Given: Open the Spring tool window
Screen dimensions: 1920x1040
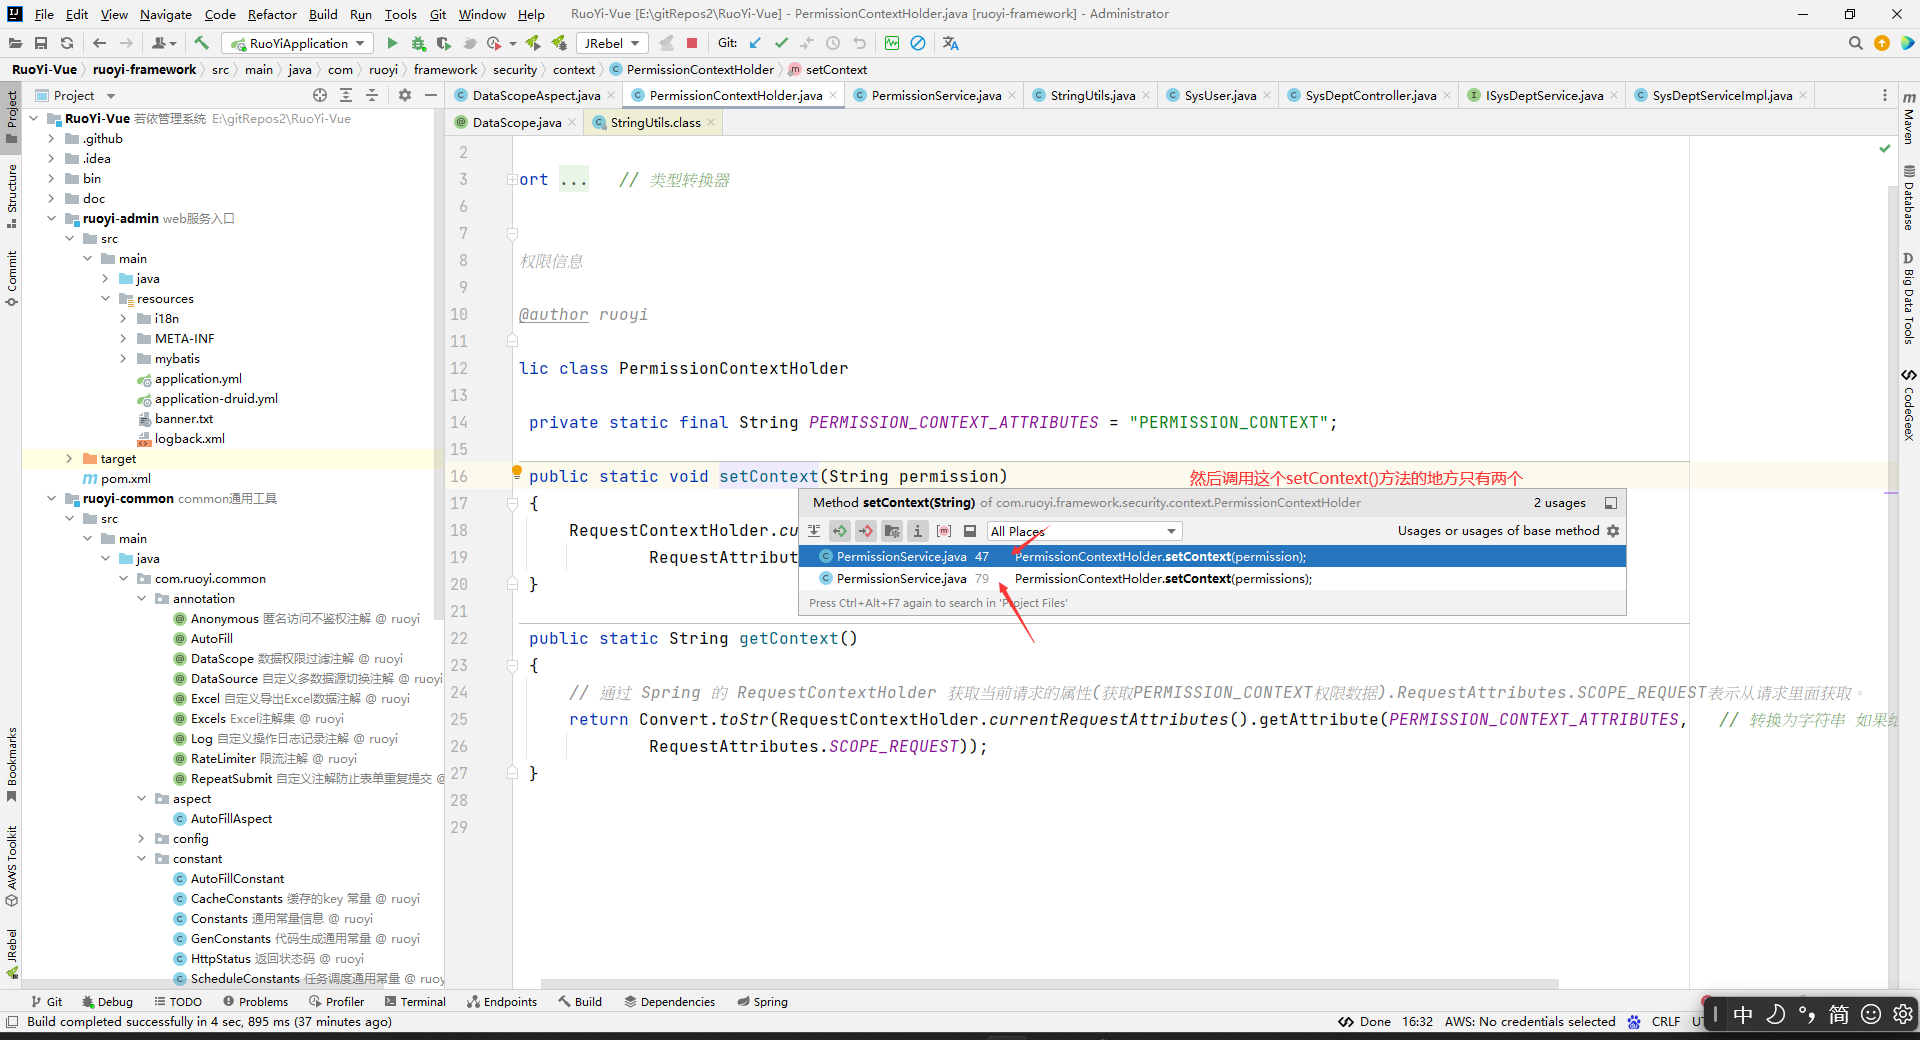Looking at the screenshot, I should coord(762,1001).
